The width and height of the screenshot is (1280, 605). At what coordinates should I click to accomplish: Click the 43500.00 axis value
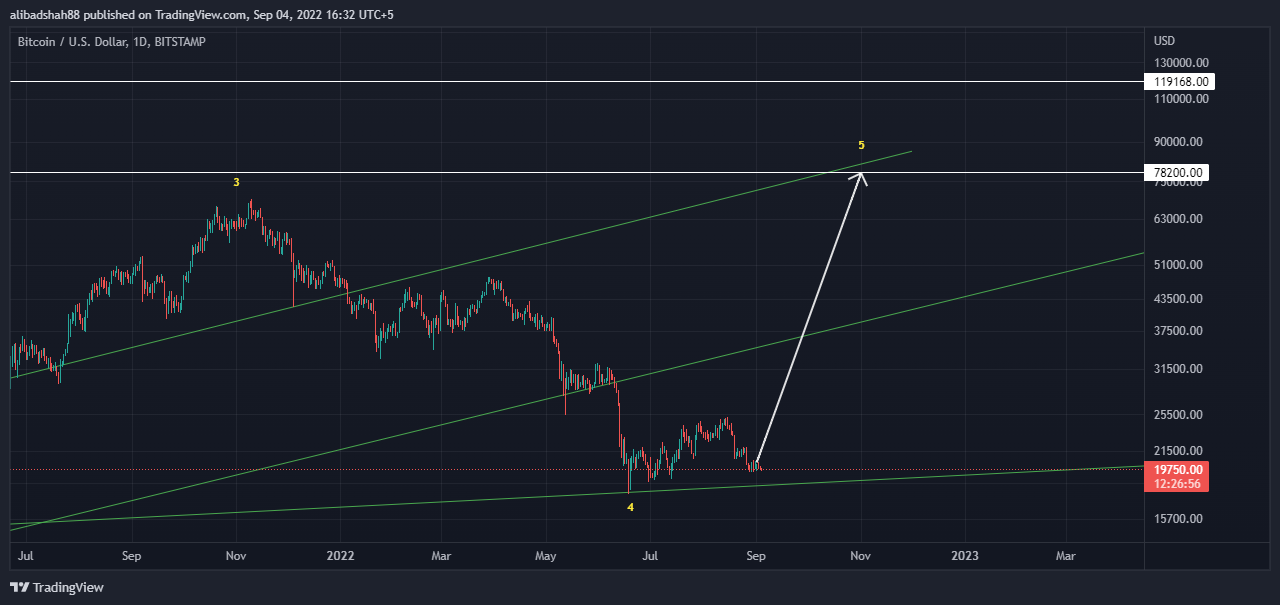click(1177, 299)
